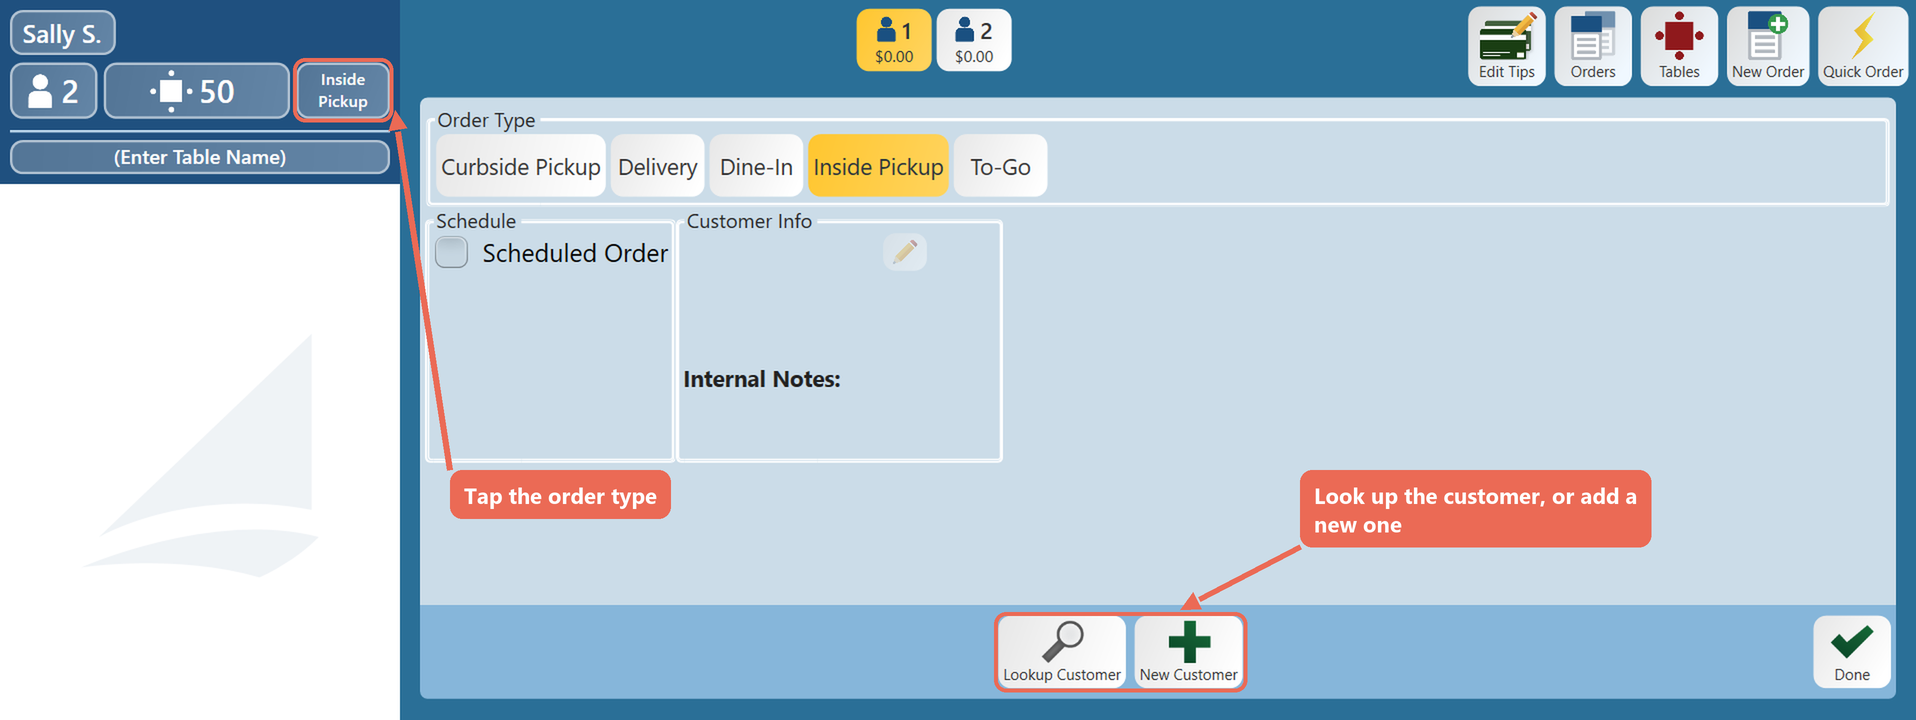Click the Enter Table Name field
This screenshot has width=1916, height=720.
200,157
